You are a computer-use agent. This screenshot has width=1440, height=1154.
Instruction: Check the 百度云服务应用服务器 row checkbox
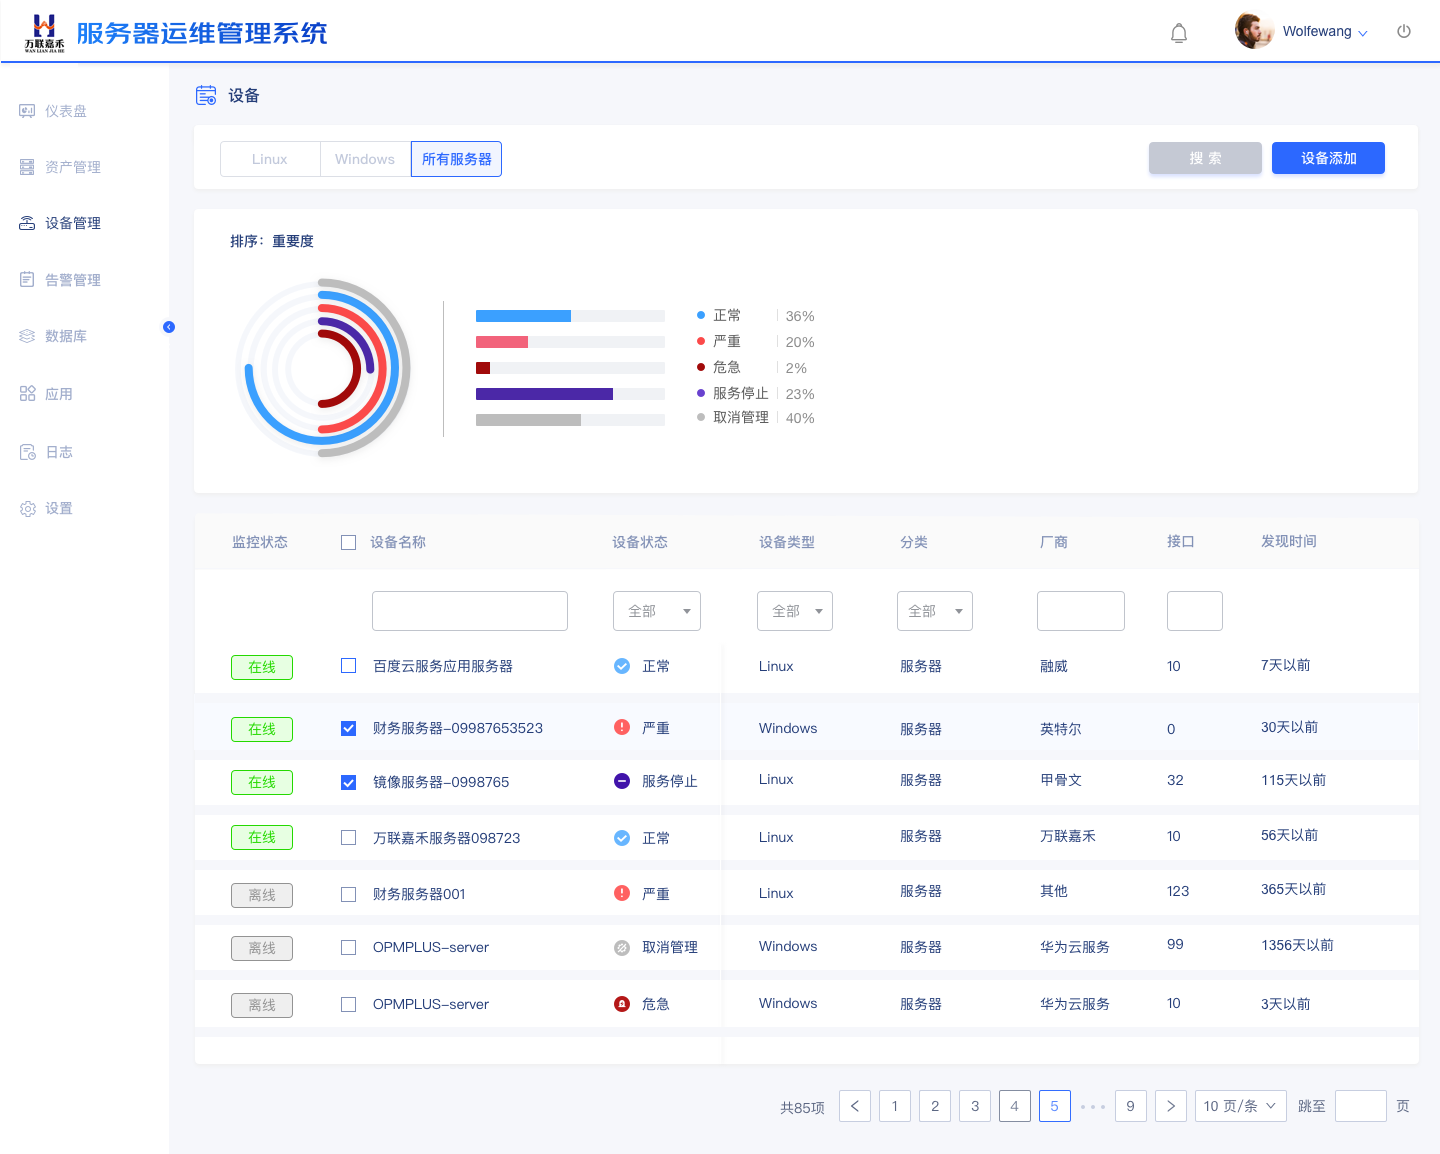click(x=348, y=666)
